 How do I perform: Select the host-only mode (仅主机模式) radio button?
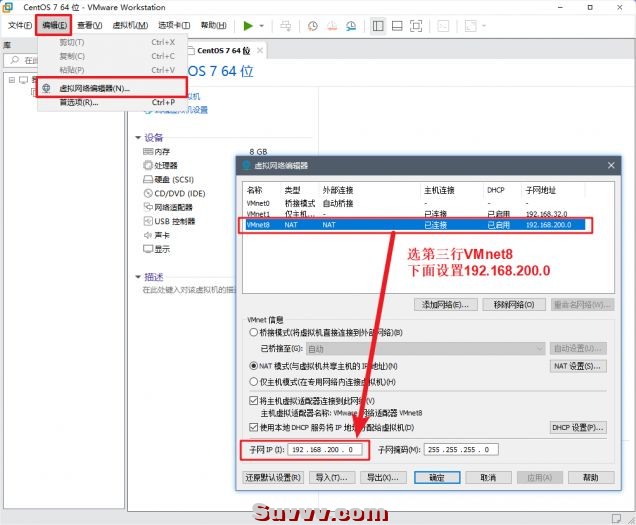pyautogui.click(x=253, y=381)
